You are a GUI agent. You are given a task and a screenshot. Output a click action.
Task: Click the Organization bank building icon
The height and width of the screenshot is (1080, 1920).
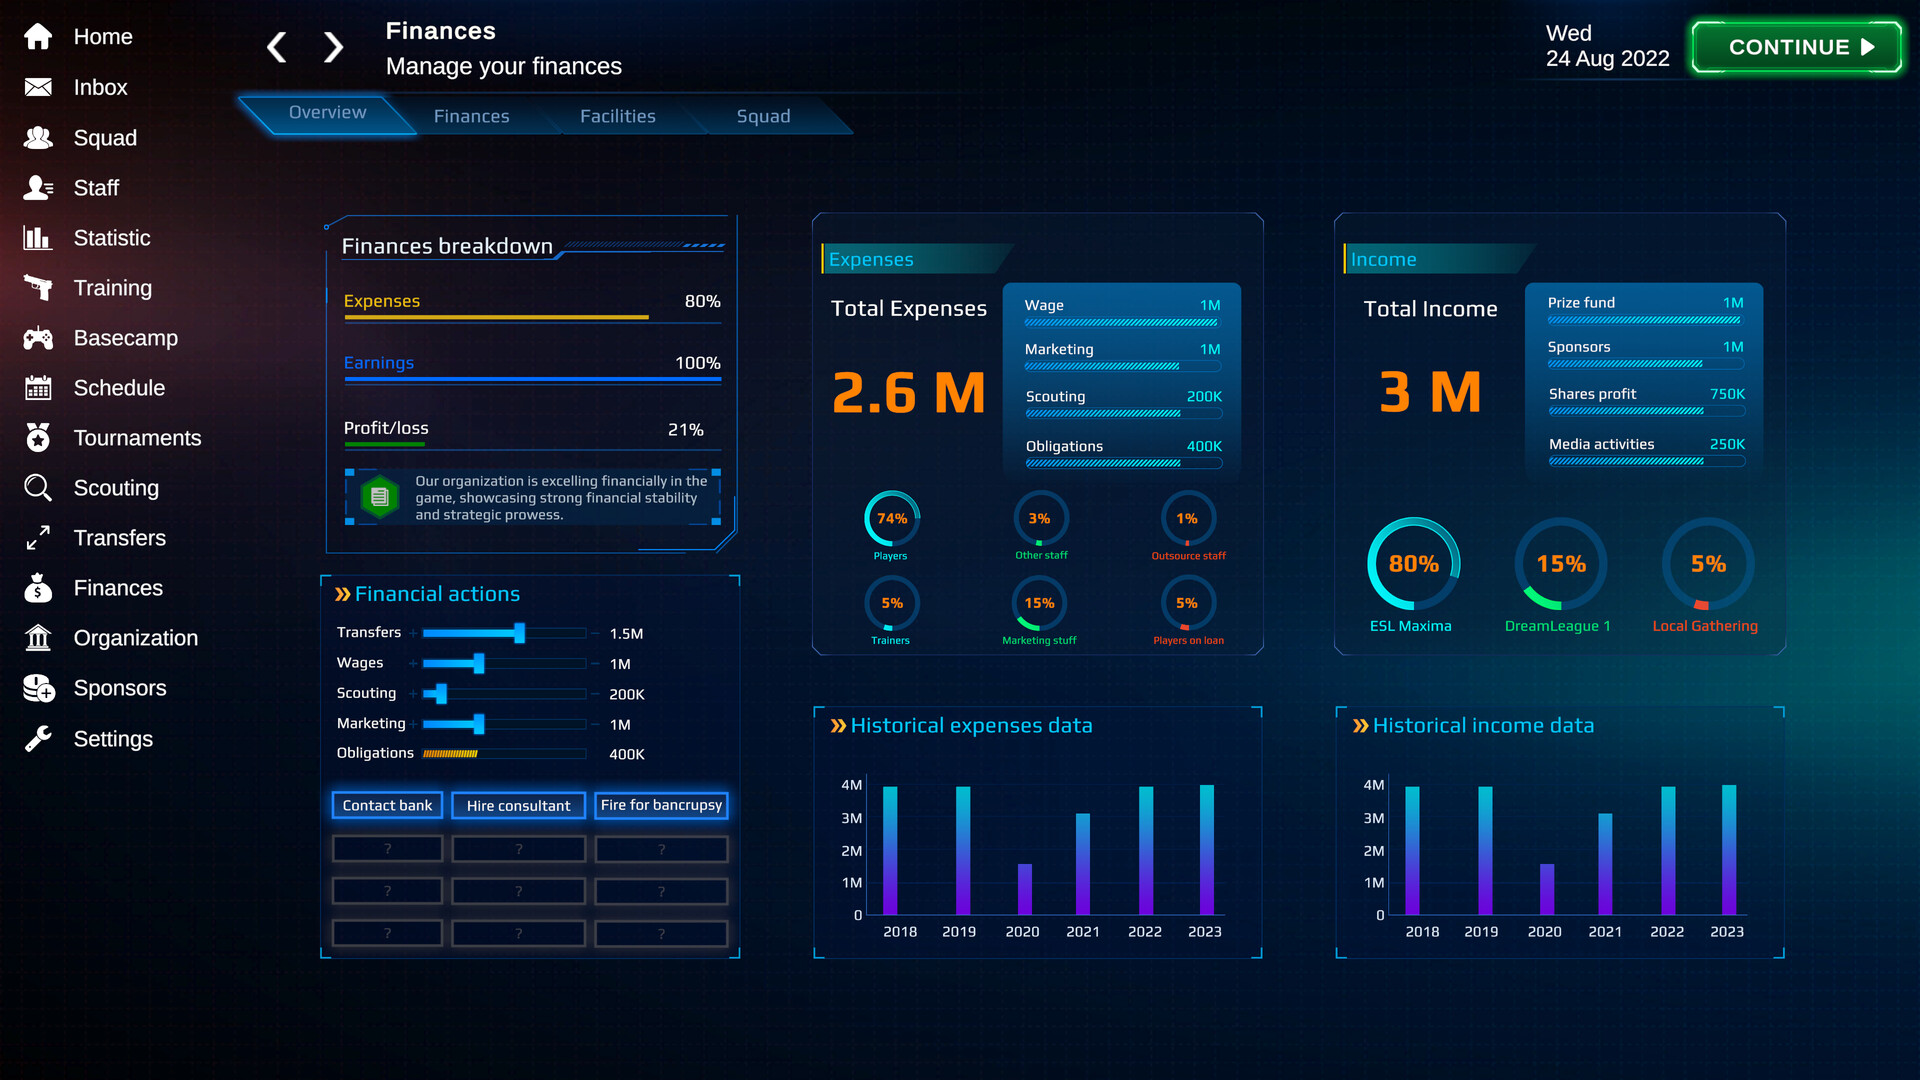coord(38,638)
